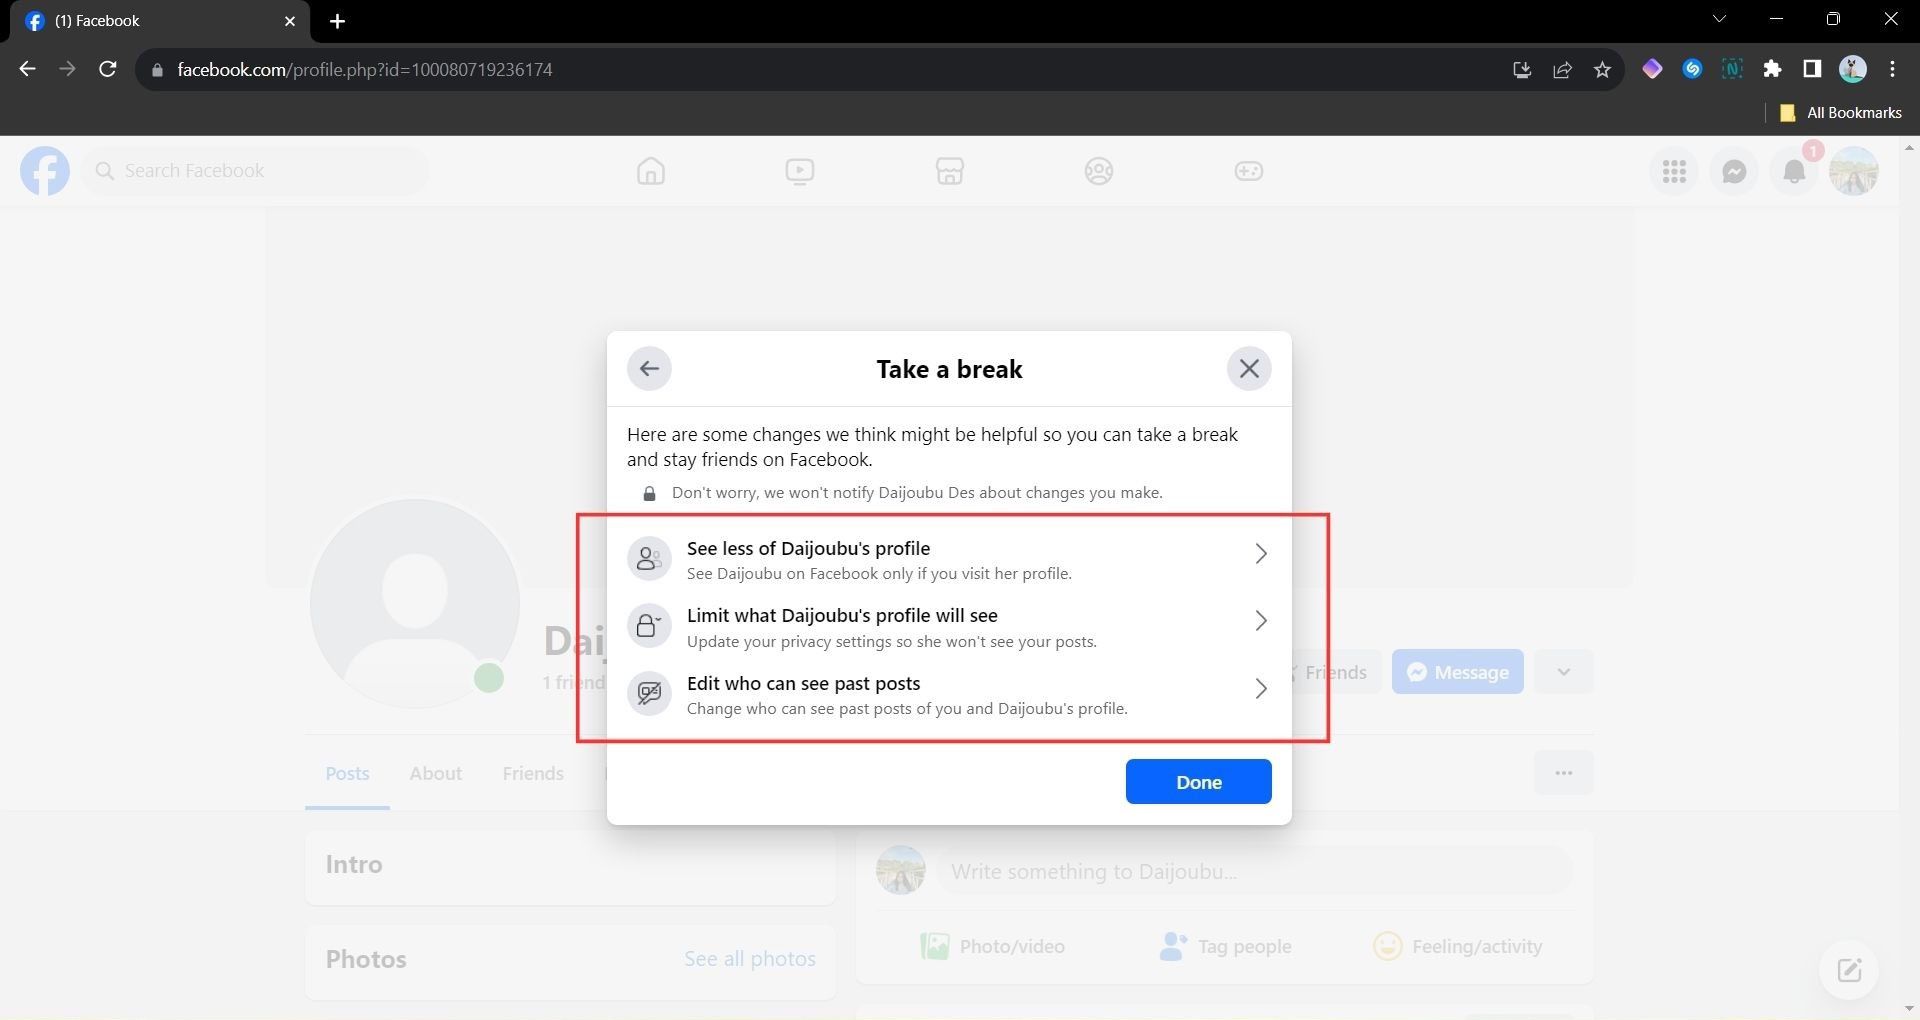Click the Message button on profile
The image size is (1920, 1020).
click(1457, 672)
